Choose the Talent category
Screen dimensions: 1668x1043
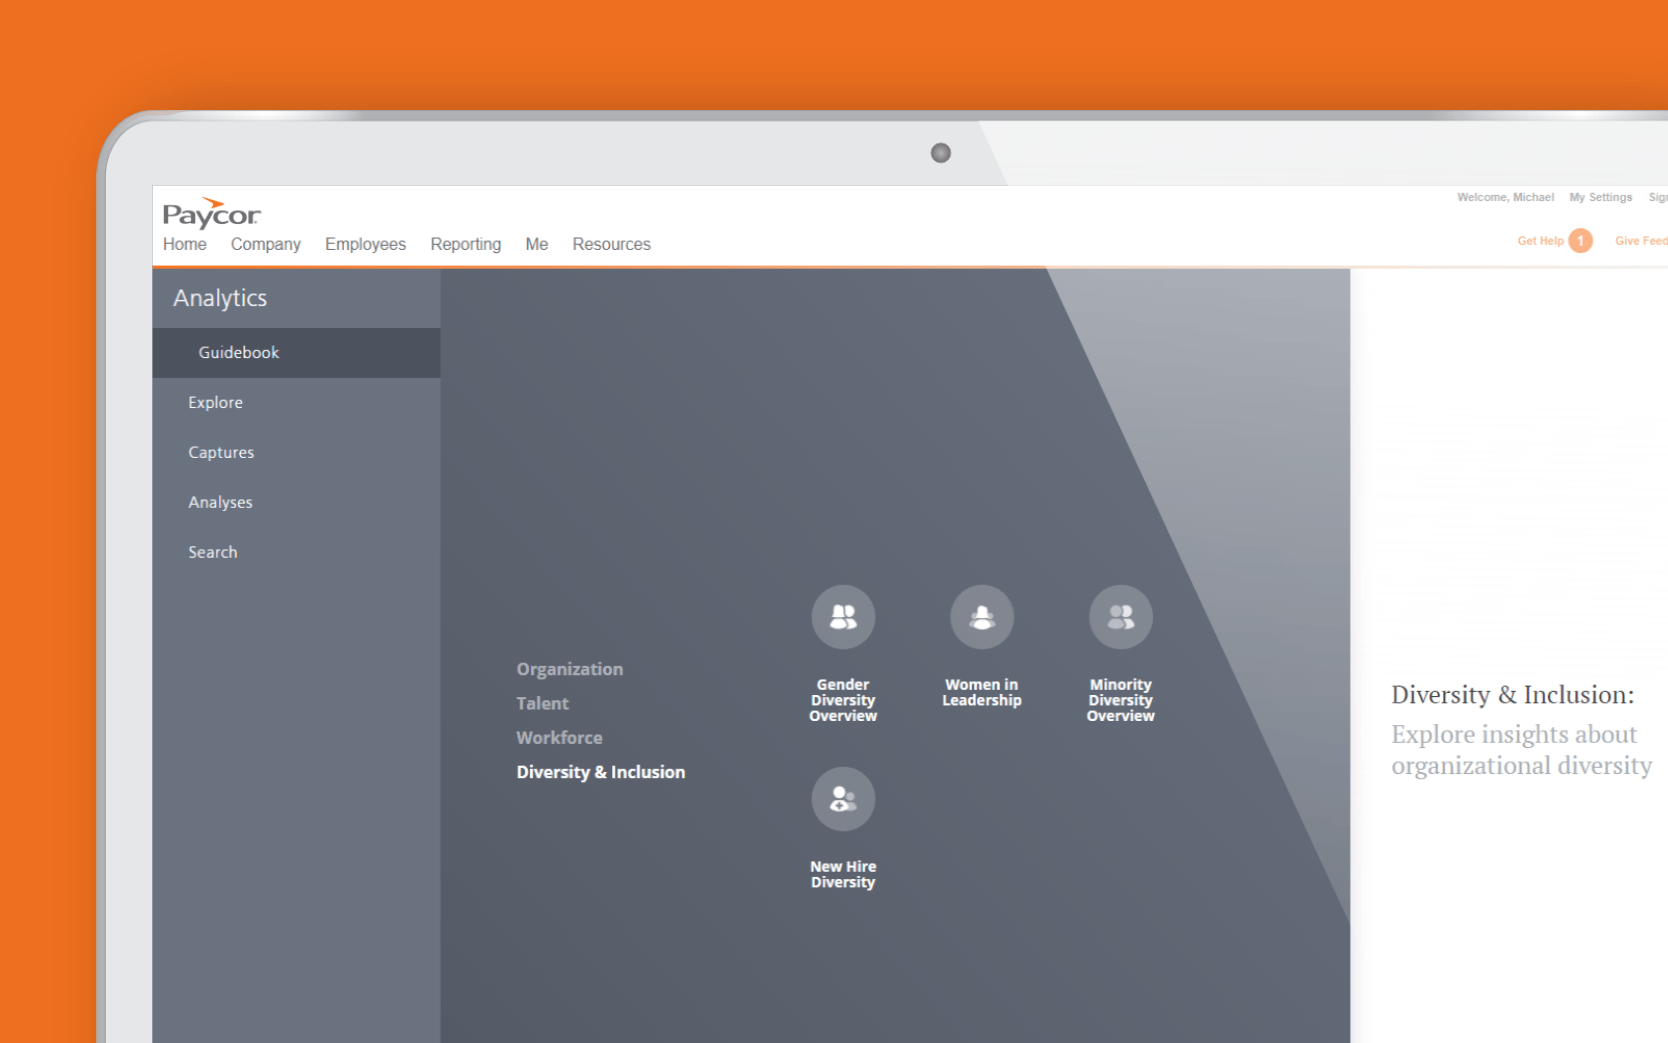pyautogui.click(x=543, y=703)
